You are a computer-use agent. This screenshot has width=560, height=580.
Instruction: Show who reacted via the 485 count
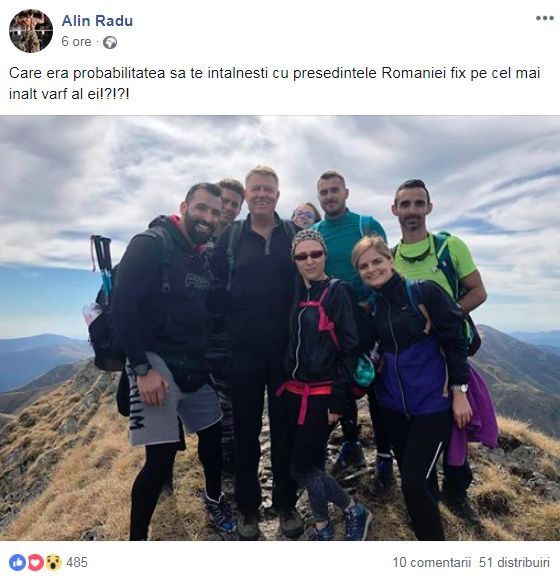77,562
